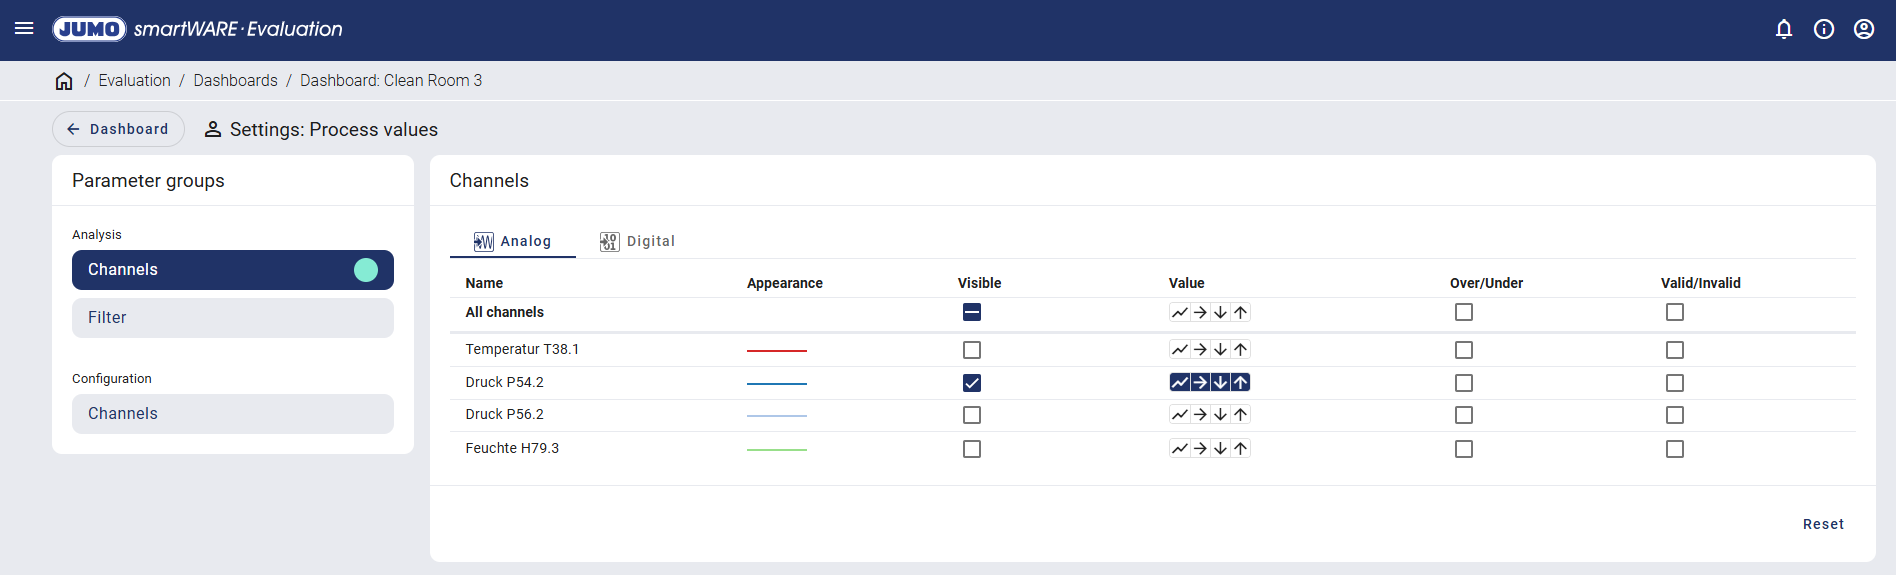
Task: Open the user account icon
Action: click(1864, 29)
